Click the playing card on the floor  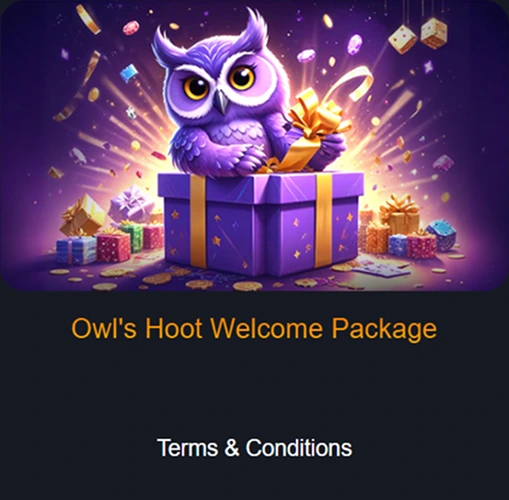382,268
